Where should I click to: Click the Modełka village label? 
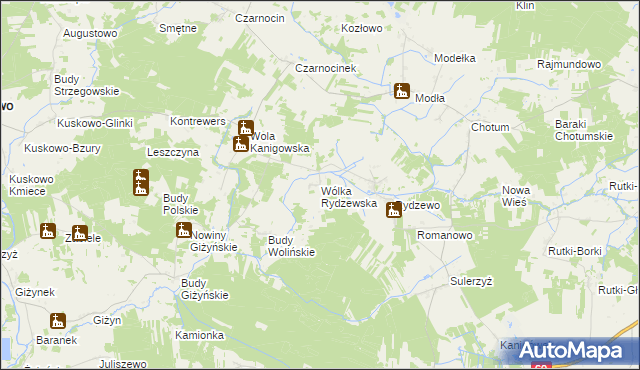tap(455, 58)
